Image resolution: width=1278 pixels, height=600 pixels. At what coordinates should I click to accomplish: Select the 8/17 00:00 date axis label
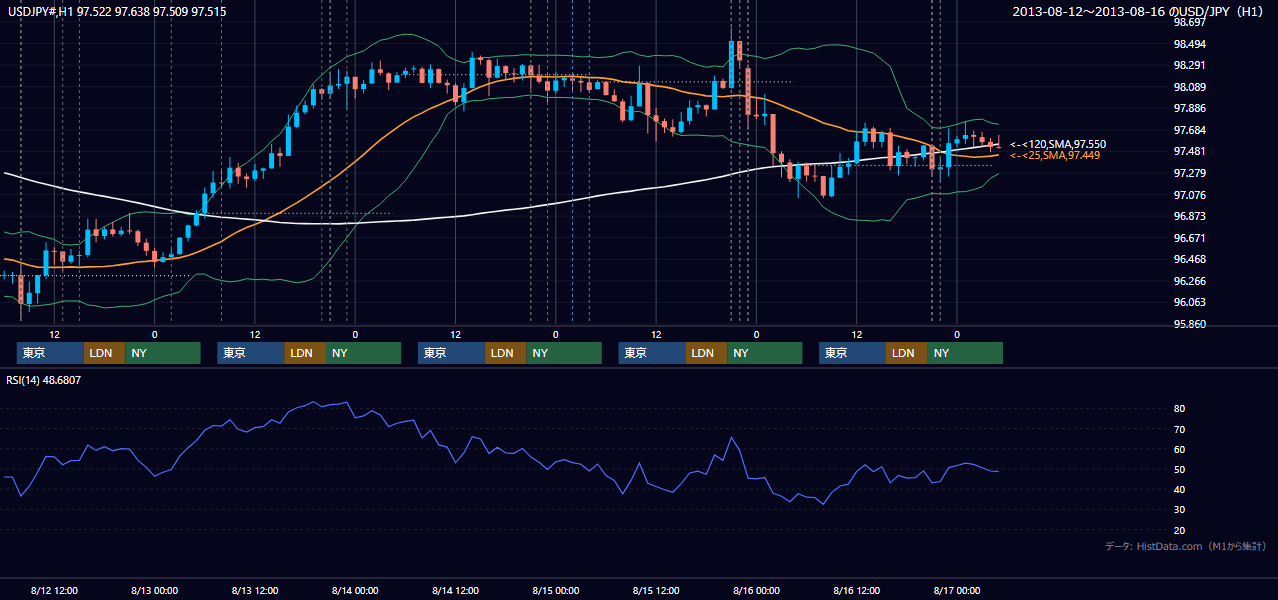tap(957, 590)
